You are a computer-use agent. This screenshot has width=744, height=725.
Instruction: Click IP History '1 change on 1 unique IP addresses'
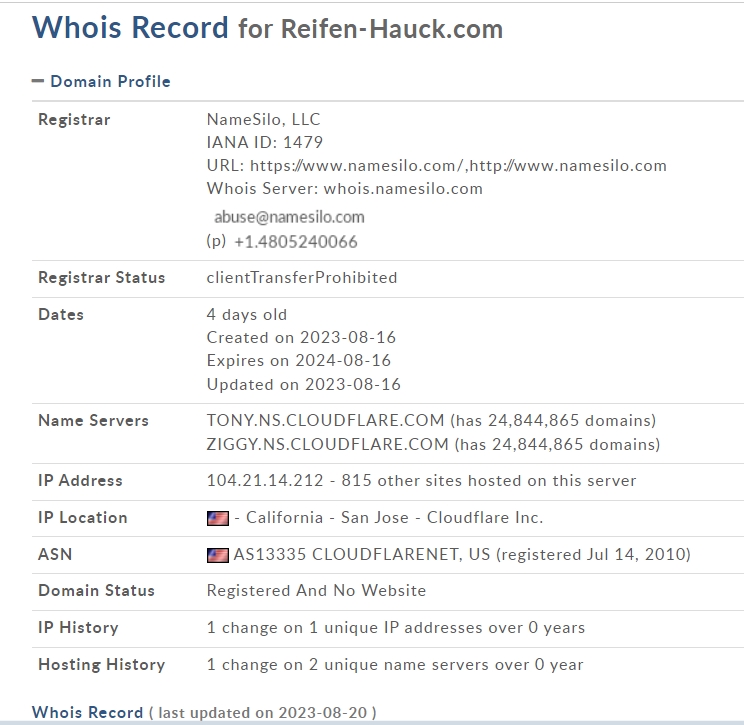click(396, 628)
